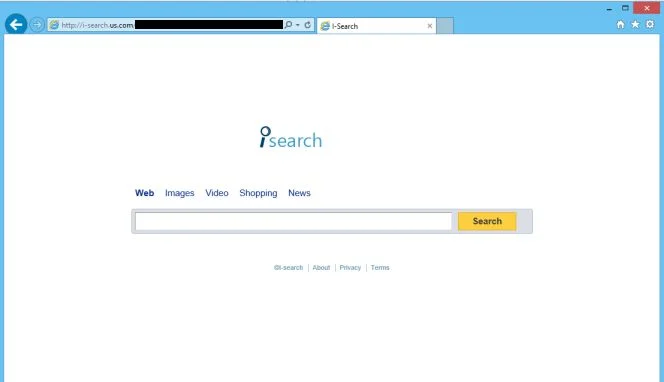Go to the browser Home page icon
Screen dimensions: 664x382
(x=620, y=25)
